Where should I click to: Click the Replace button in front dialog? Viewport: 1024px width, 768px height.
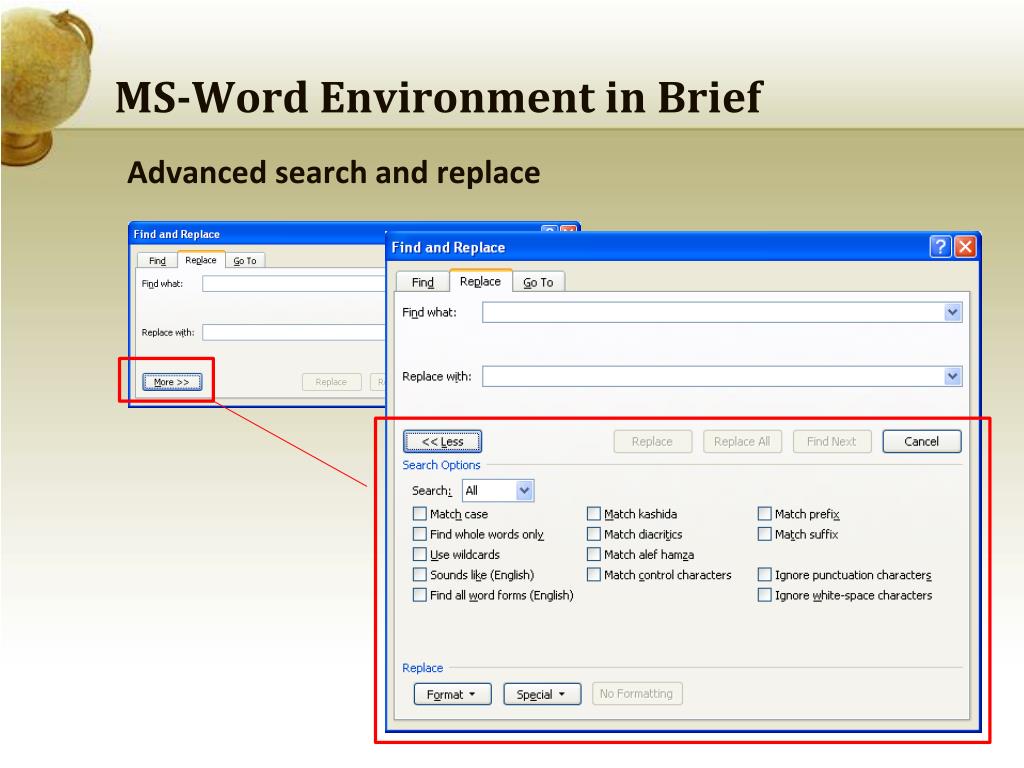tap(652, 441)
